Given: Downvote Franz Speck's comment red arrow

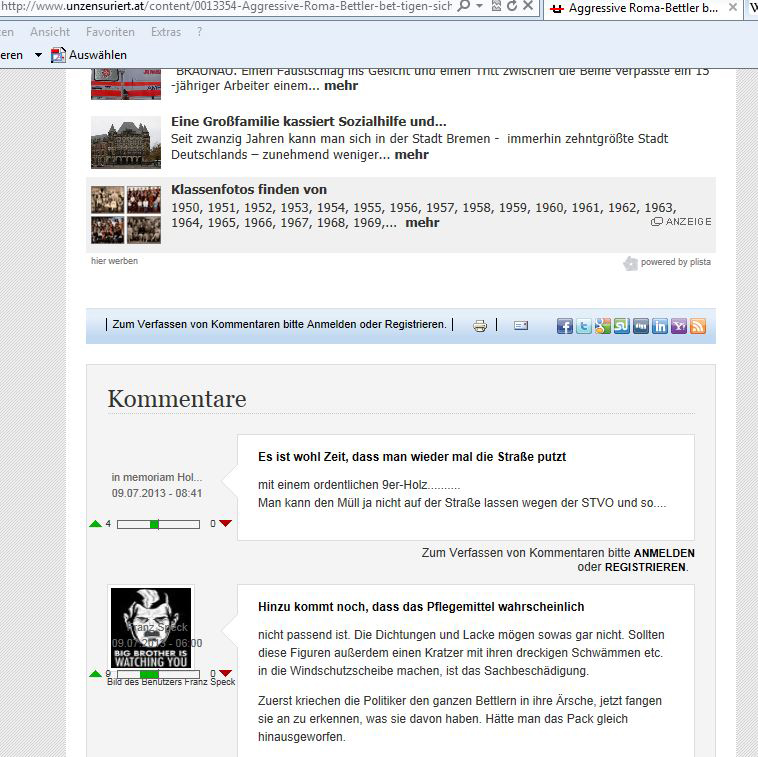Looking at the screenshot, I should pos(225,673).
